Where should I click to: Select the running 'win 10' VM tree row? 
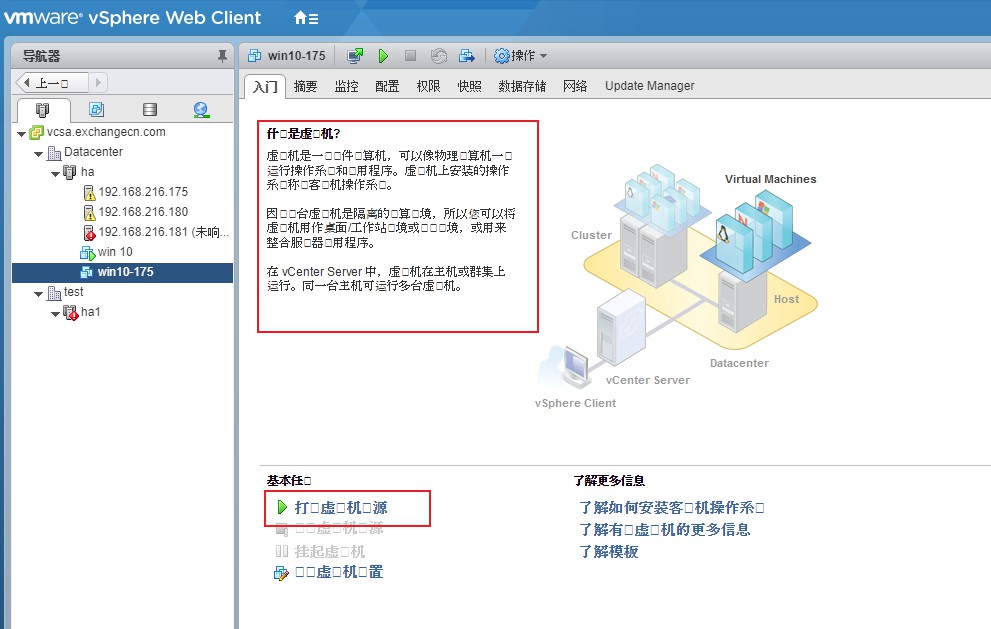(115, 252)
